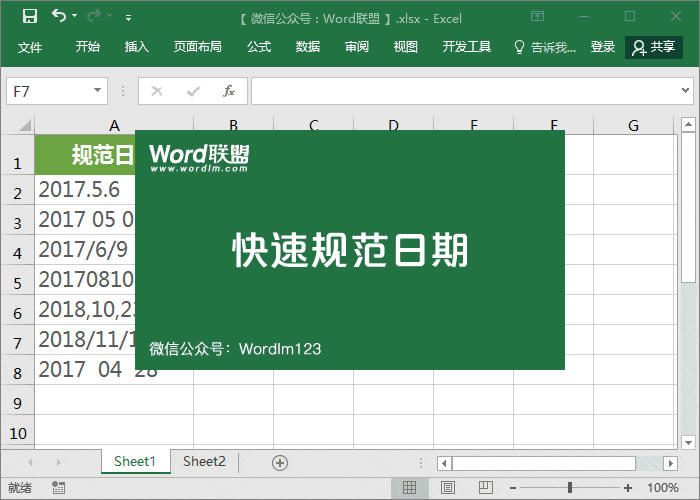Open the Share button with person icon
The height and width of the screenshot is (500, 700).
tap(653, 47)
